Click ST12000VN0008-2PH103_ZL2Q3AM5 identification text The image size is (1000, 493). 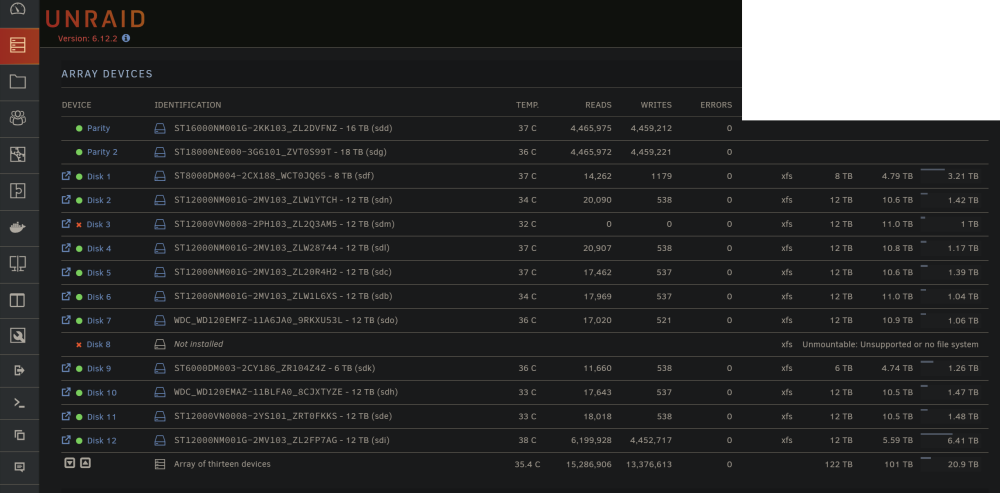284,224
